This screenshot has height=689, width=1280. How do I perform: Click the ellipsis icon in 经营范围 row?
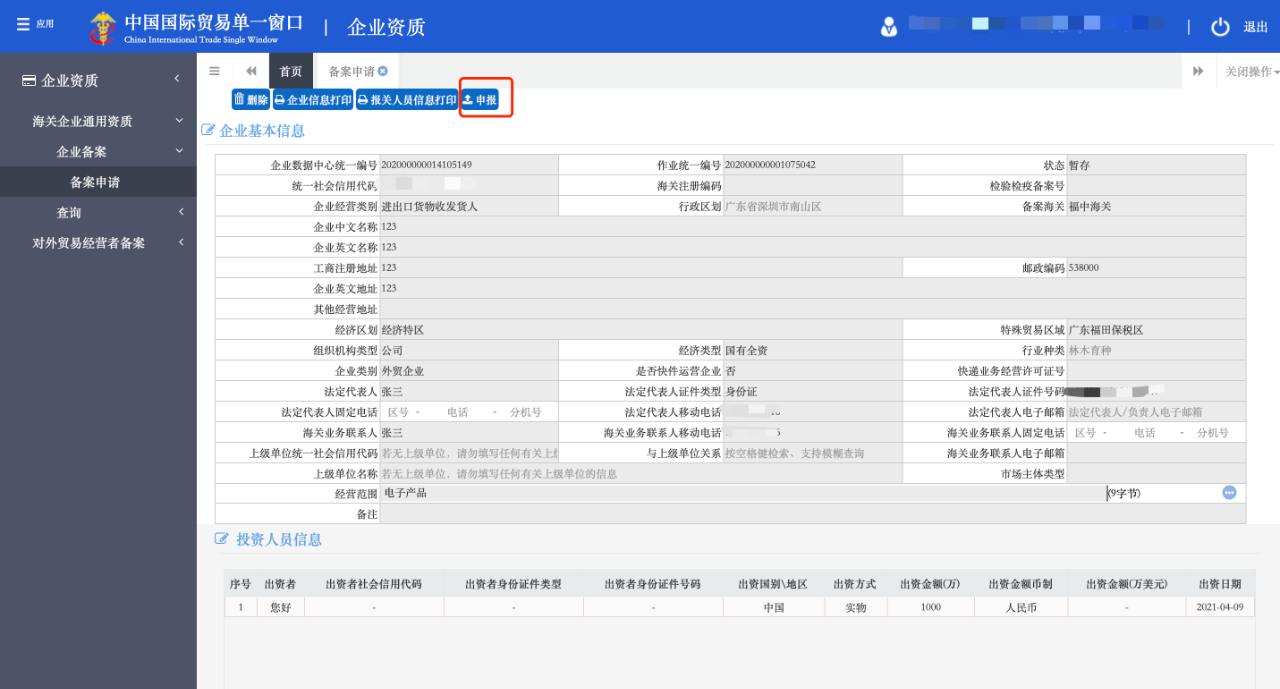1229,493
